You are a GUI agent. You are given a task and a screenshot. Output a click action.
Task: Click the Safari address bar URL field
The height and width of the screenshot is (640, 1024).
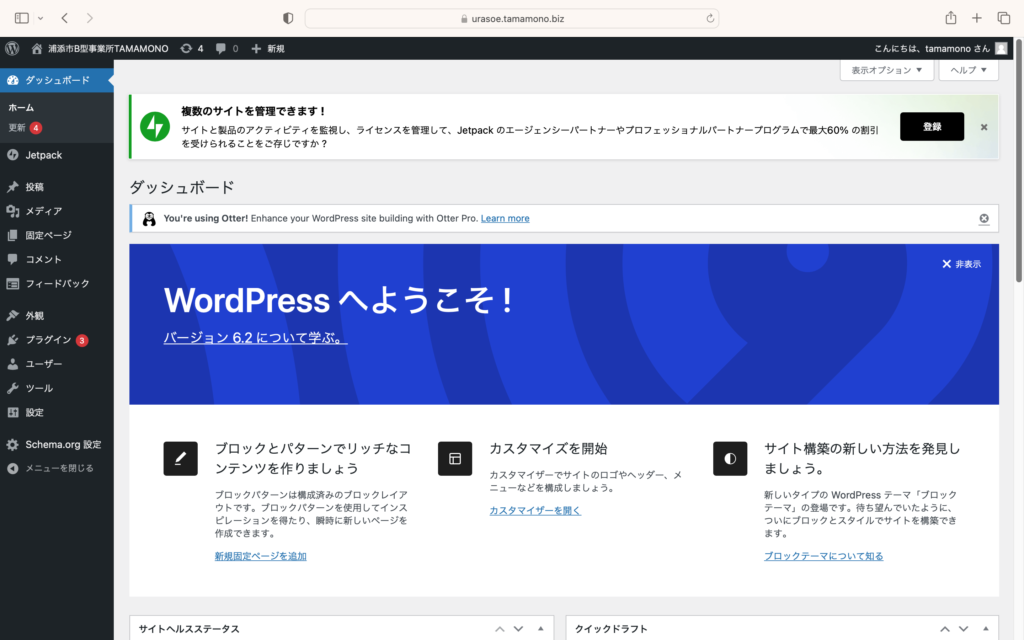512,18
